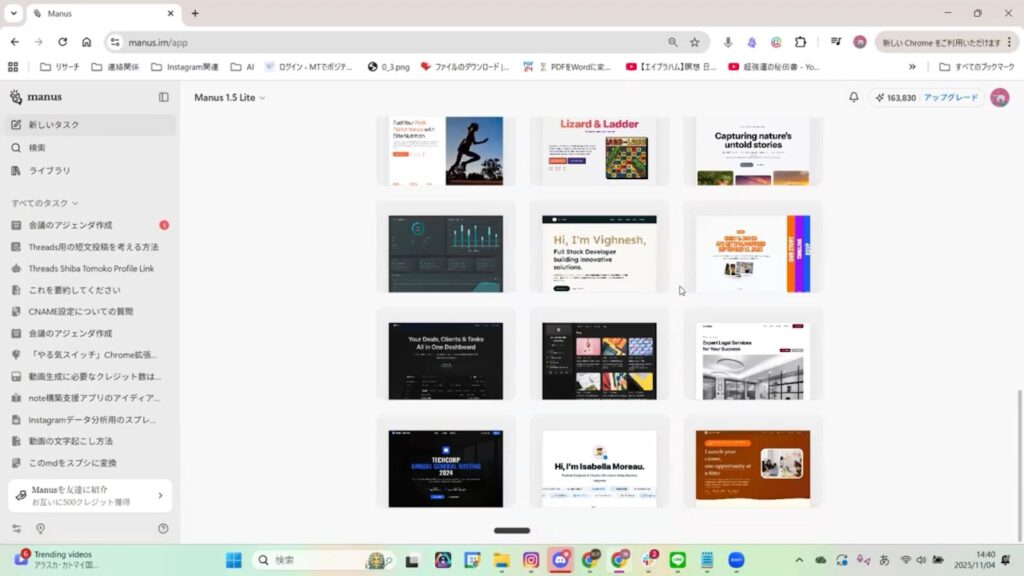Open the sidebar settings sliders icon

[x=16, y=529]
